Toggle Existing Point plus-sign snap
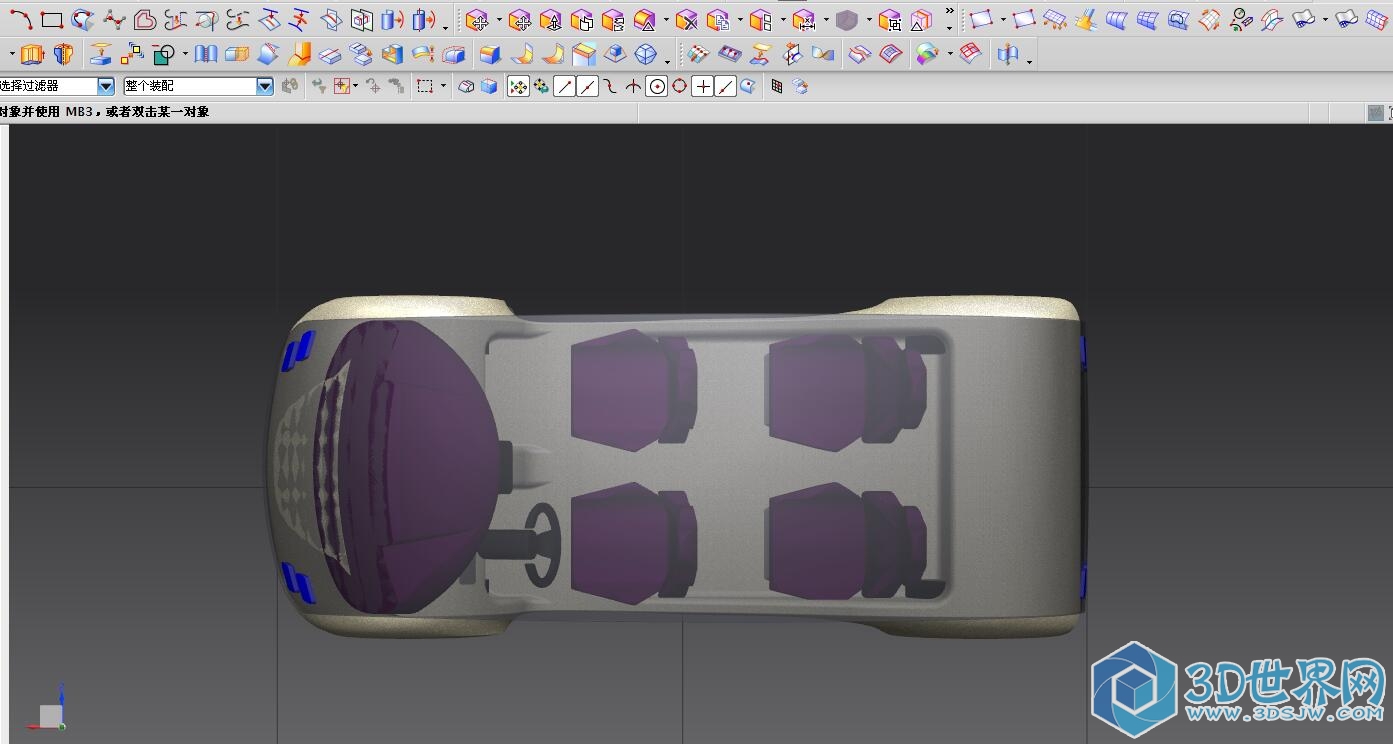 [x=703, y=87]
